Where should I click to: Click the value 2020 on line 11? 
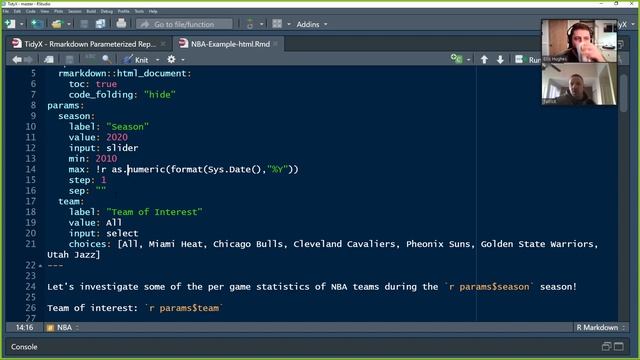[117, 138]
